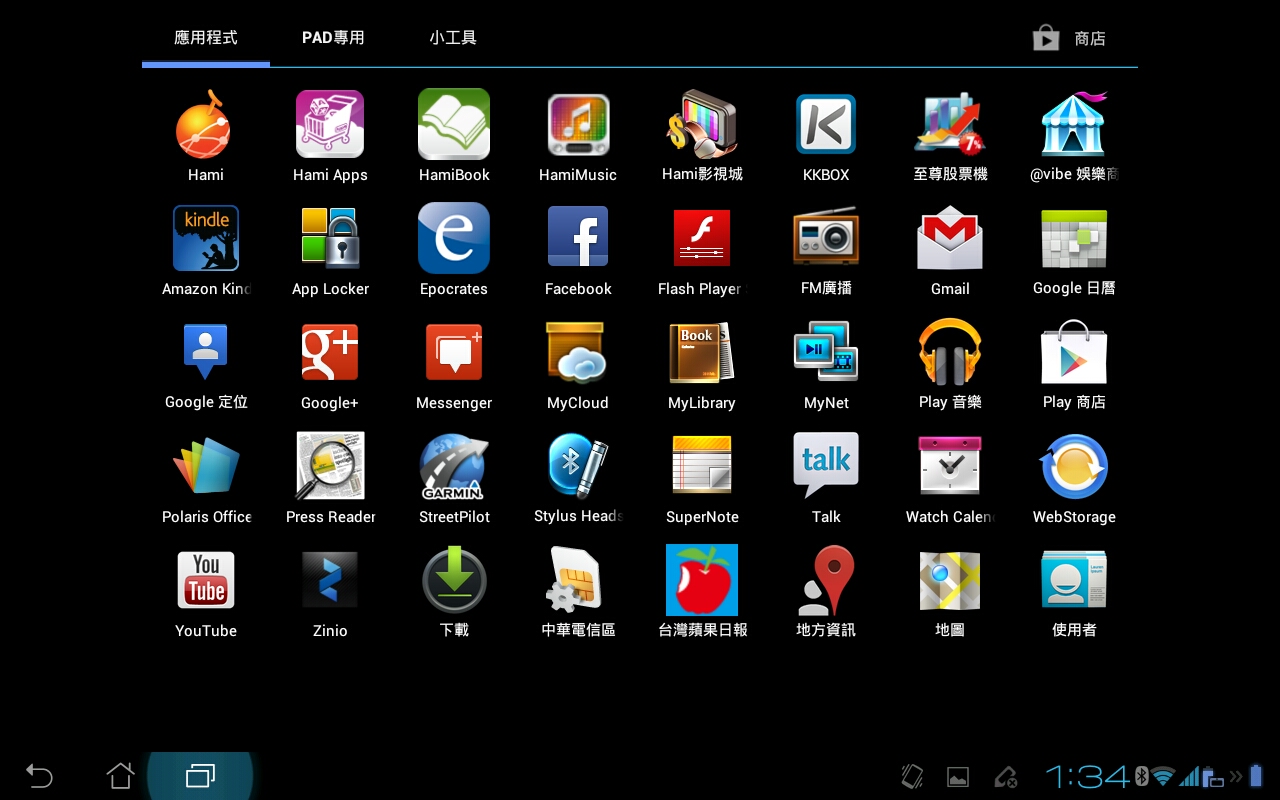
Task: Open 至尊股票機 stock app
Action: 950,124
